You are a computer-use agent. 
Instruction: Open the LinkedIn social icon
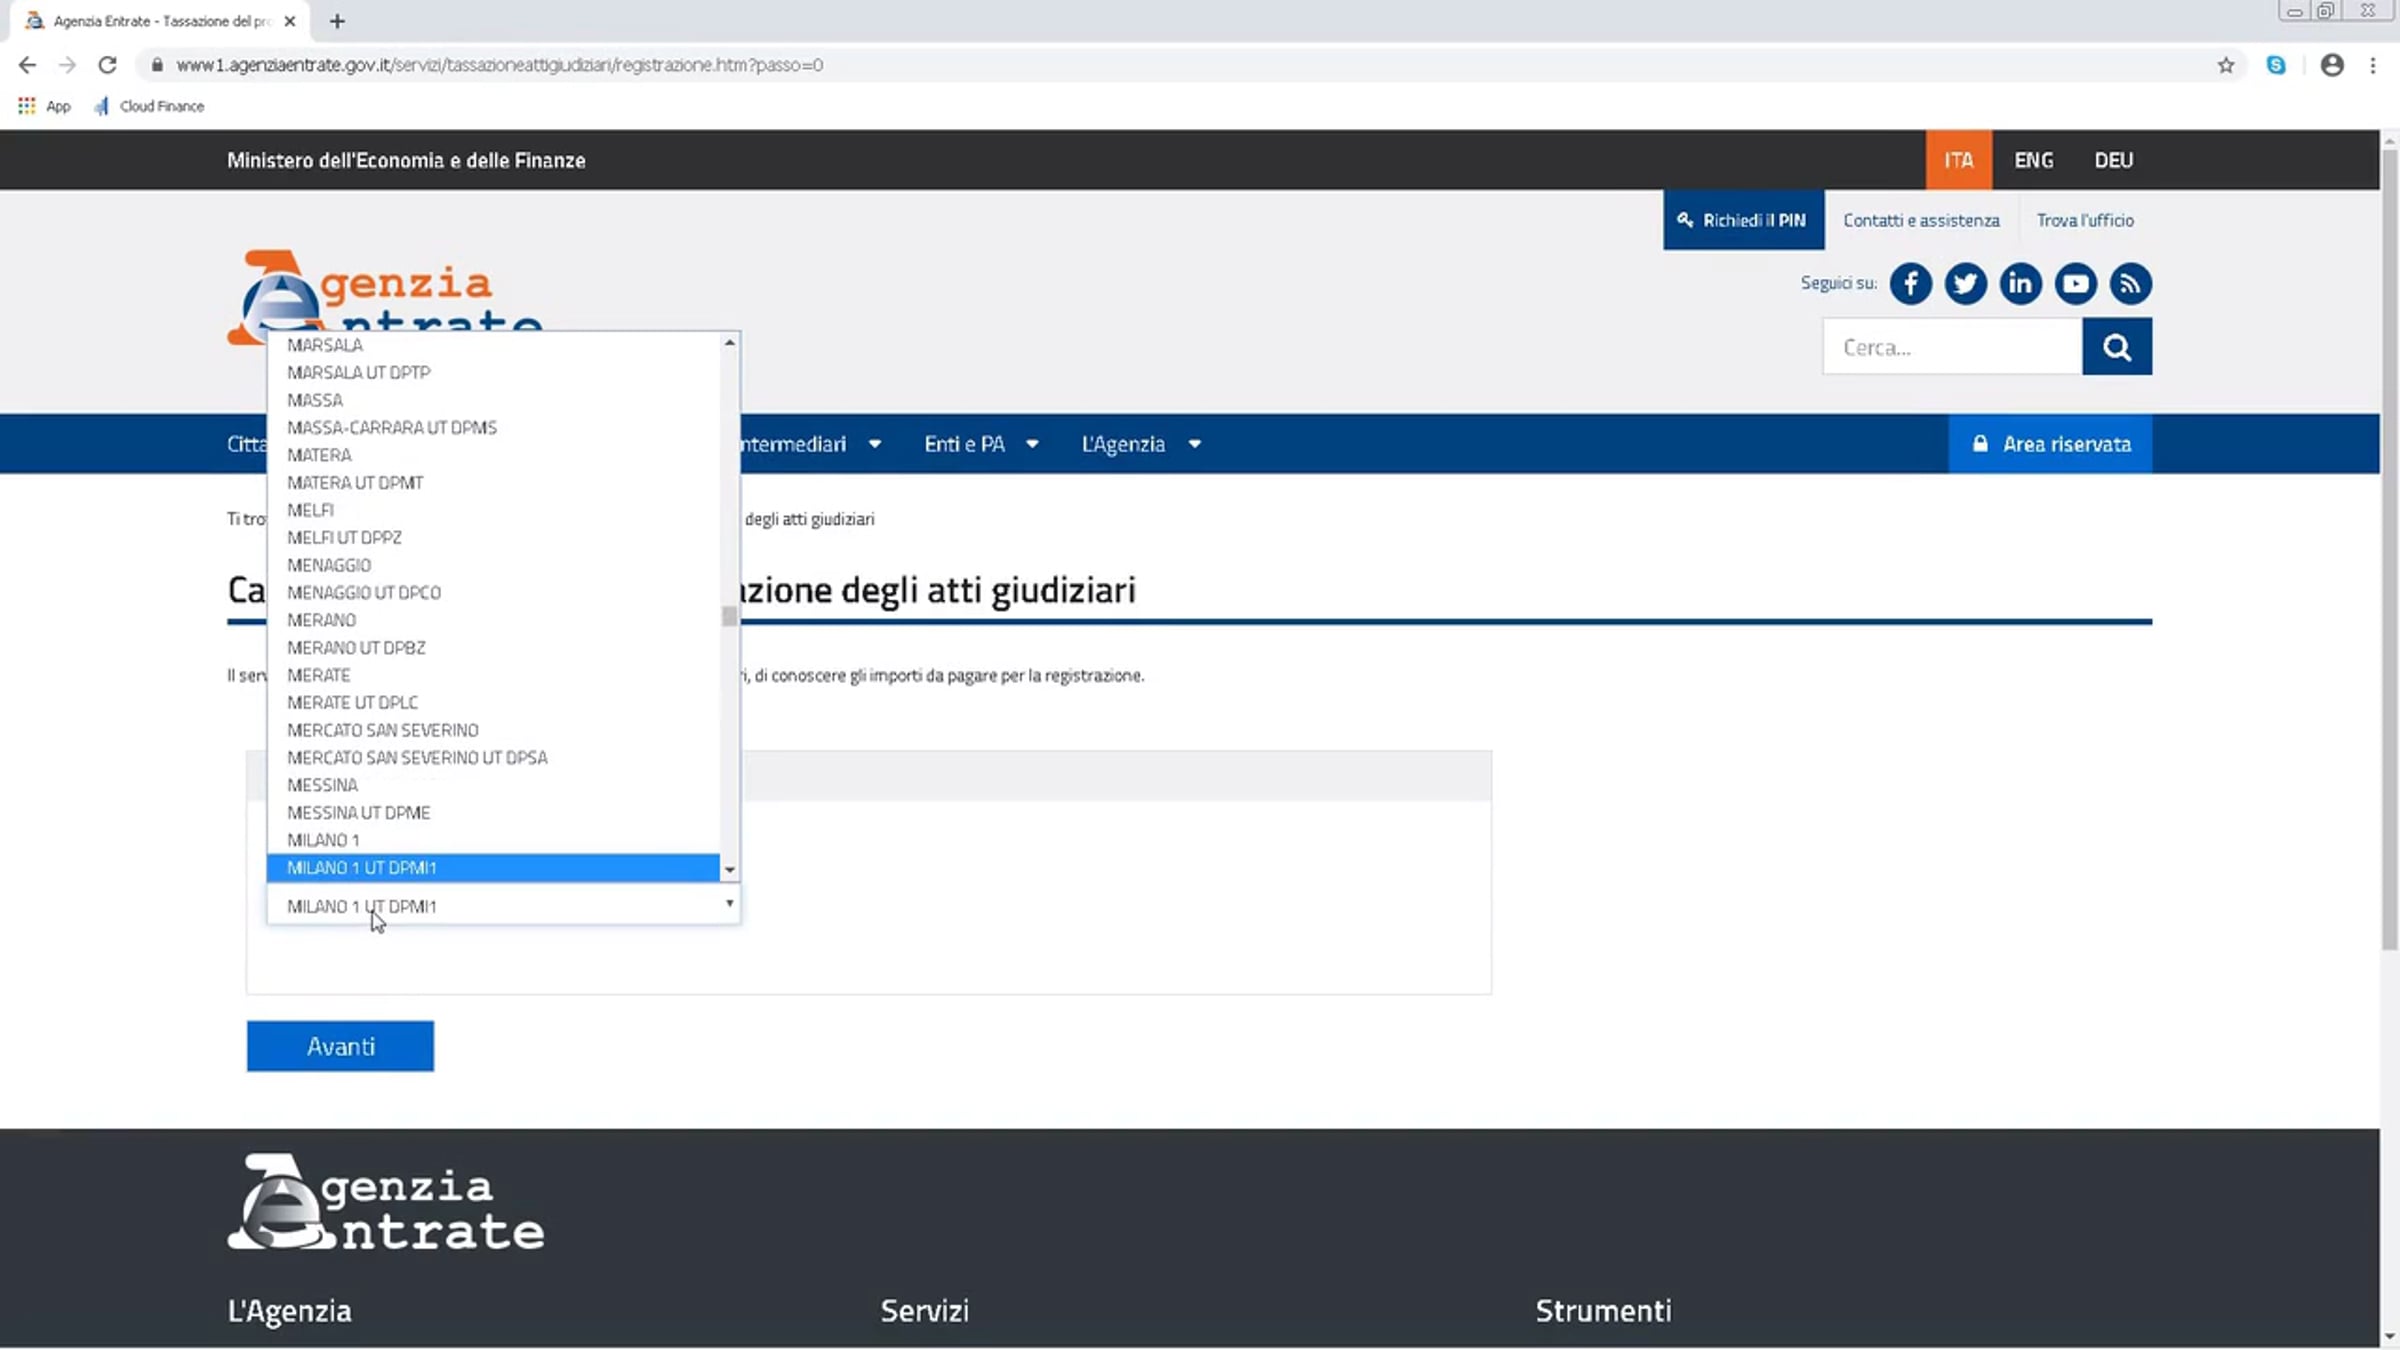(x=2020, y=284)
